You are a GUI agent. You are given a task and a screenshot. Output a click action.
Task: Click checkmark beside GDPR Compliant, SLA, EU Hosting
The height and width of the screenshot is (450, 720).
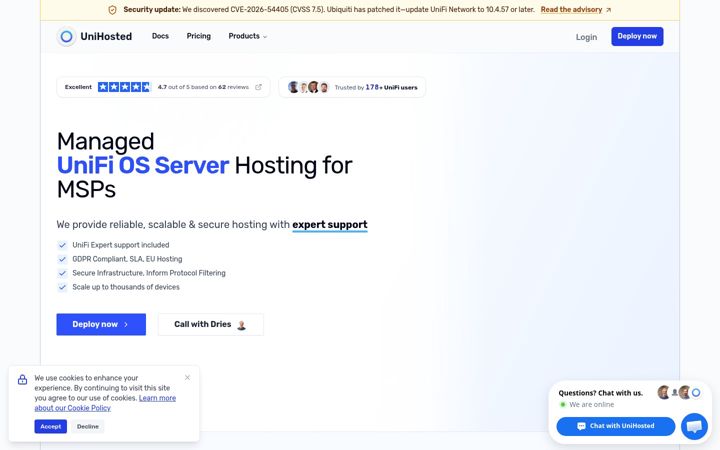[x=62, y=259]
